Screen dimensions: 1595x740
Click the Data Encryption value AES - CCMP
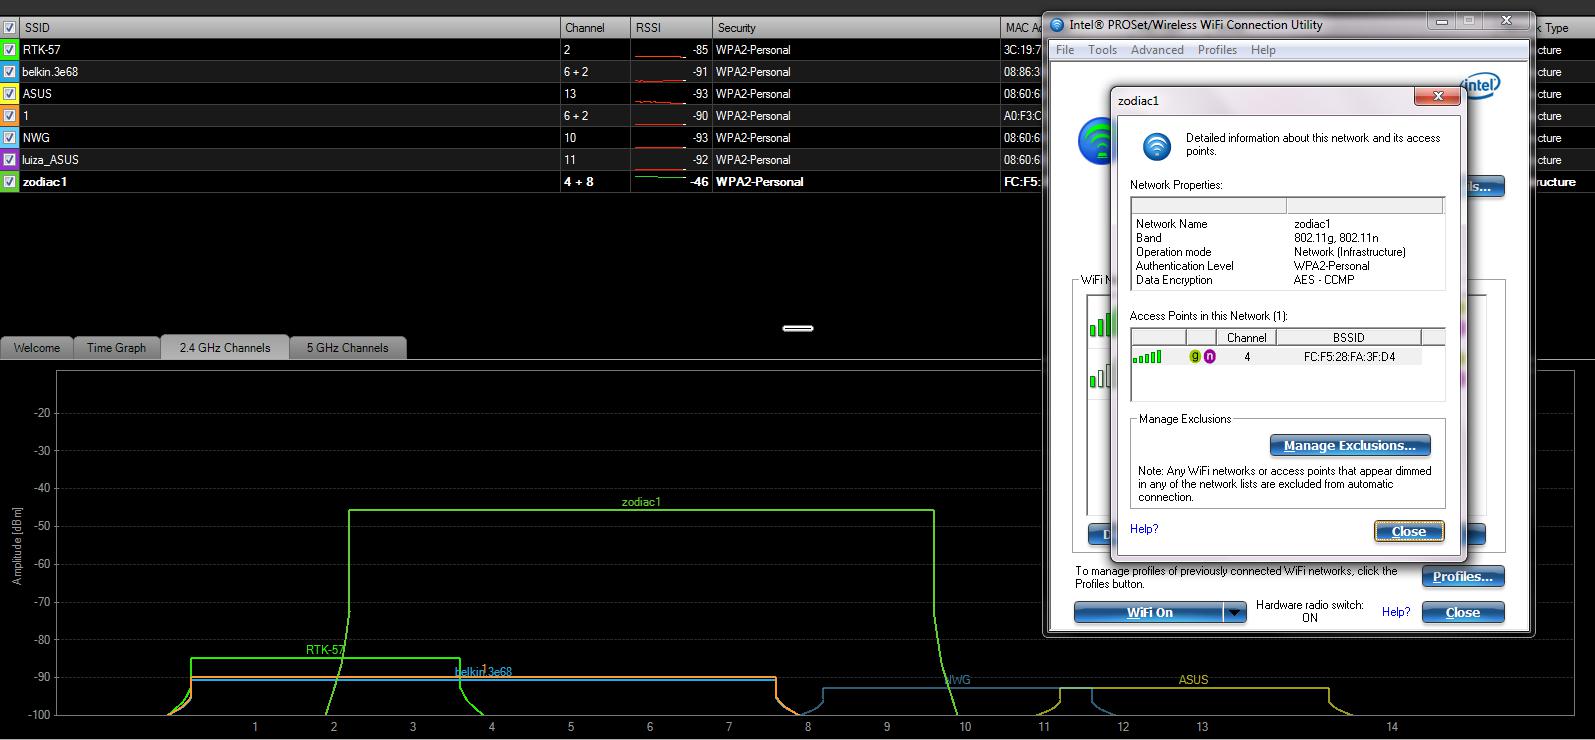(1324, 280)
